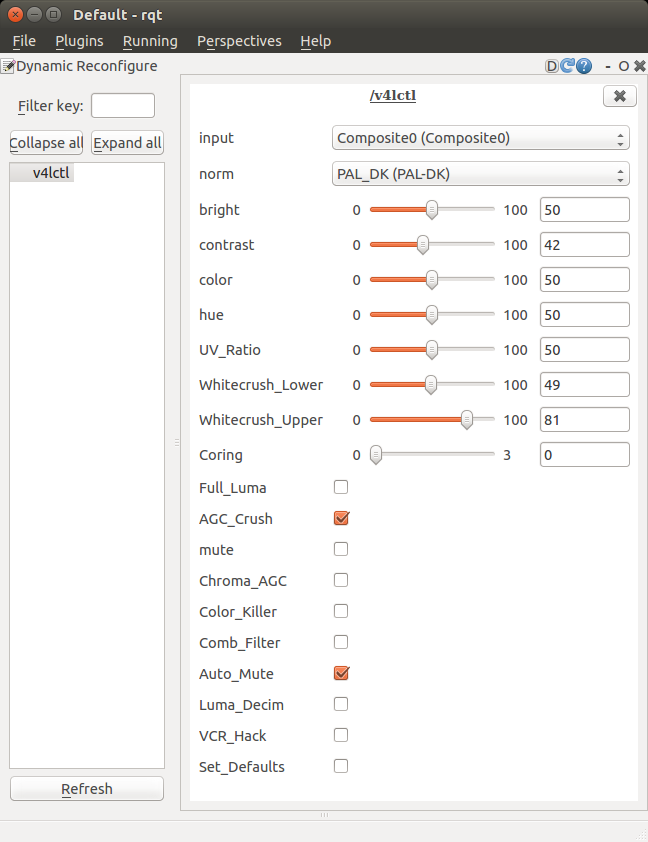Click the Expand all button
The height and width of the screenshot is (842, 648).
click(x=127, y=143)
